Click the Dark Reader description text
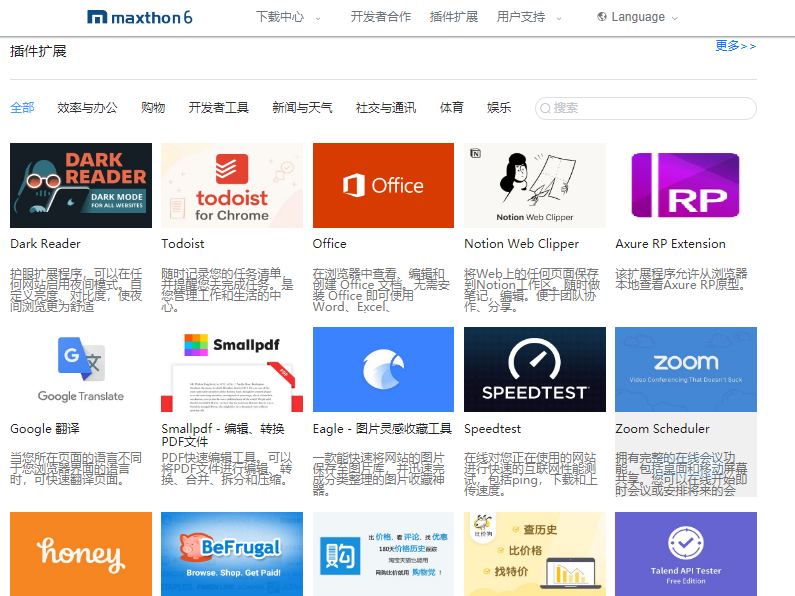The width and height of the screenshot is (795, 596). tap(77, 290)
